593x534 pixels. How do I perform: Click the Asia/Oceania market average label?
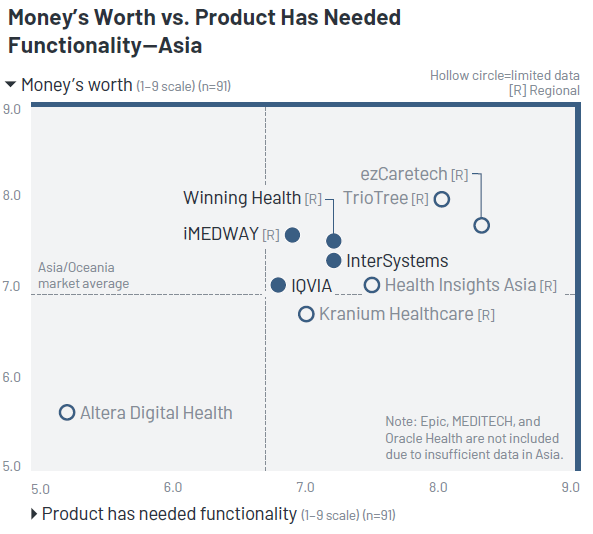(84, 276)
